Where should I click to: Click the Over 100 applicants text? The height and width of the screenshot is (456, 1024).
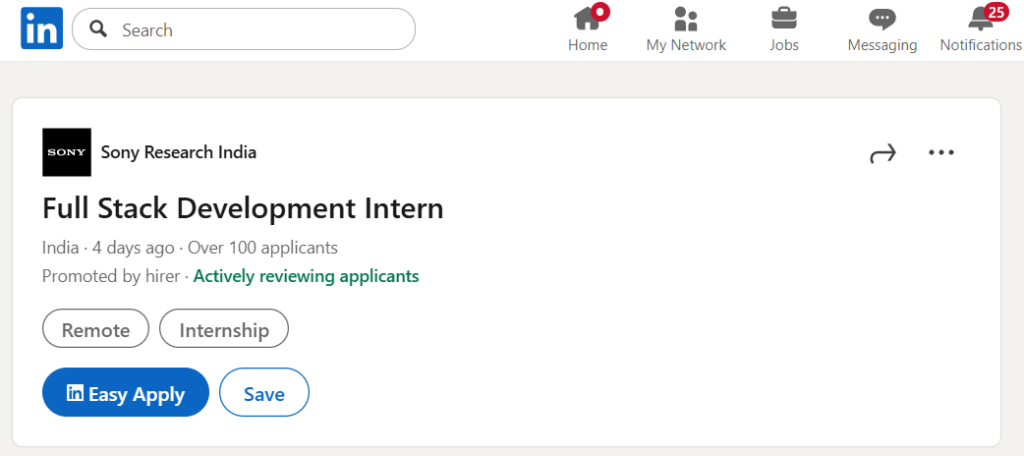pos(262,247)
